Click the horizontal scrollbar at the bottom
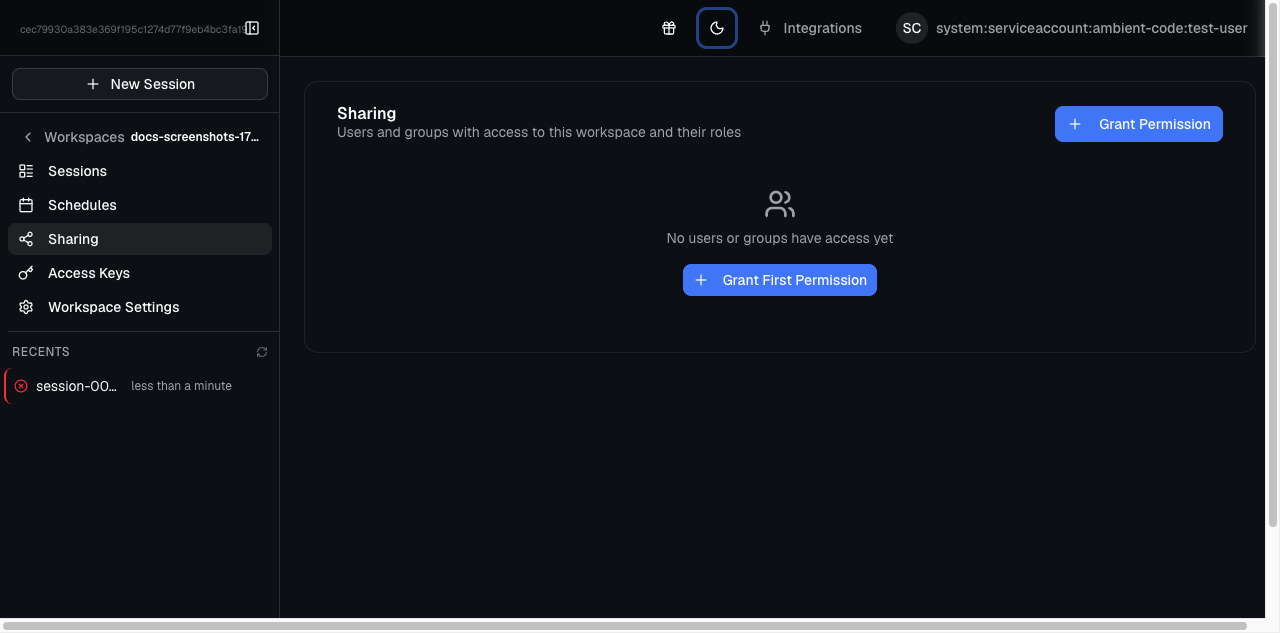 click(x=625, y=626)
